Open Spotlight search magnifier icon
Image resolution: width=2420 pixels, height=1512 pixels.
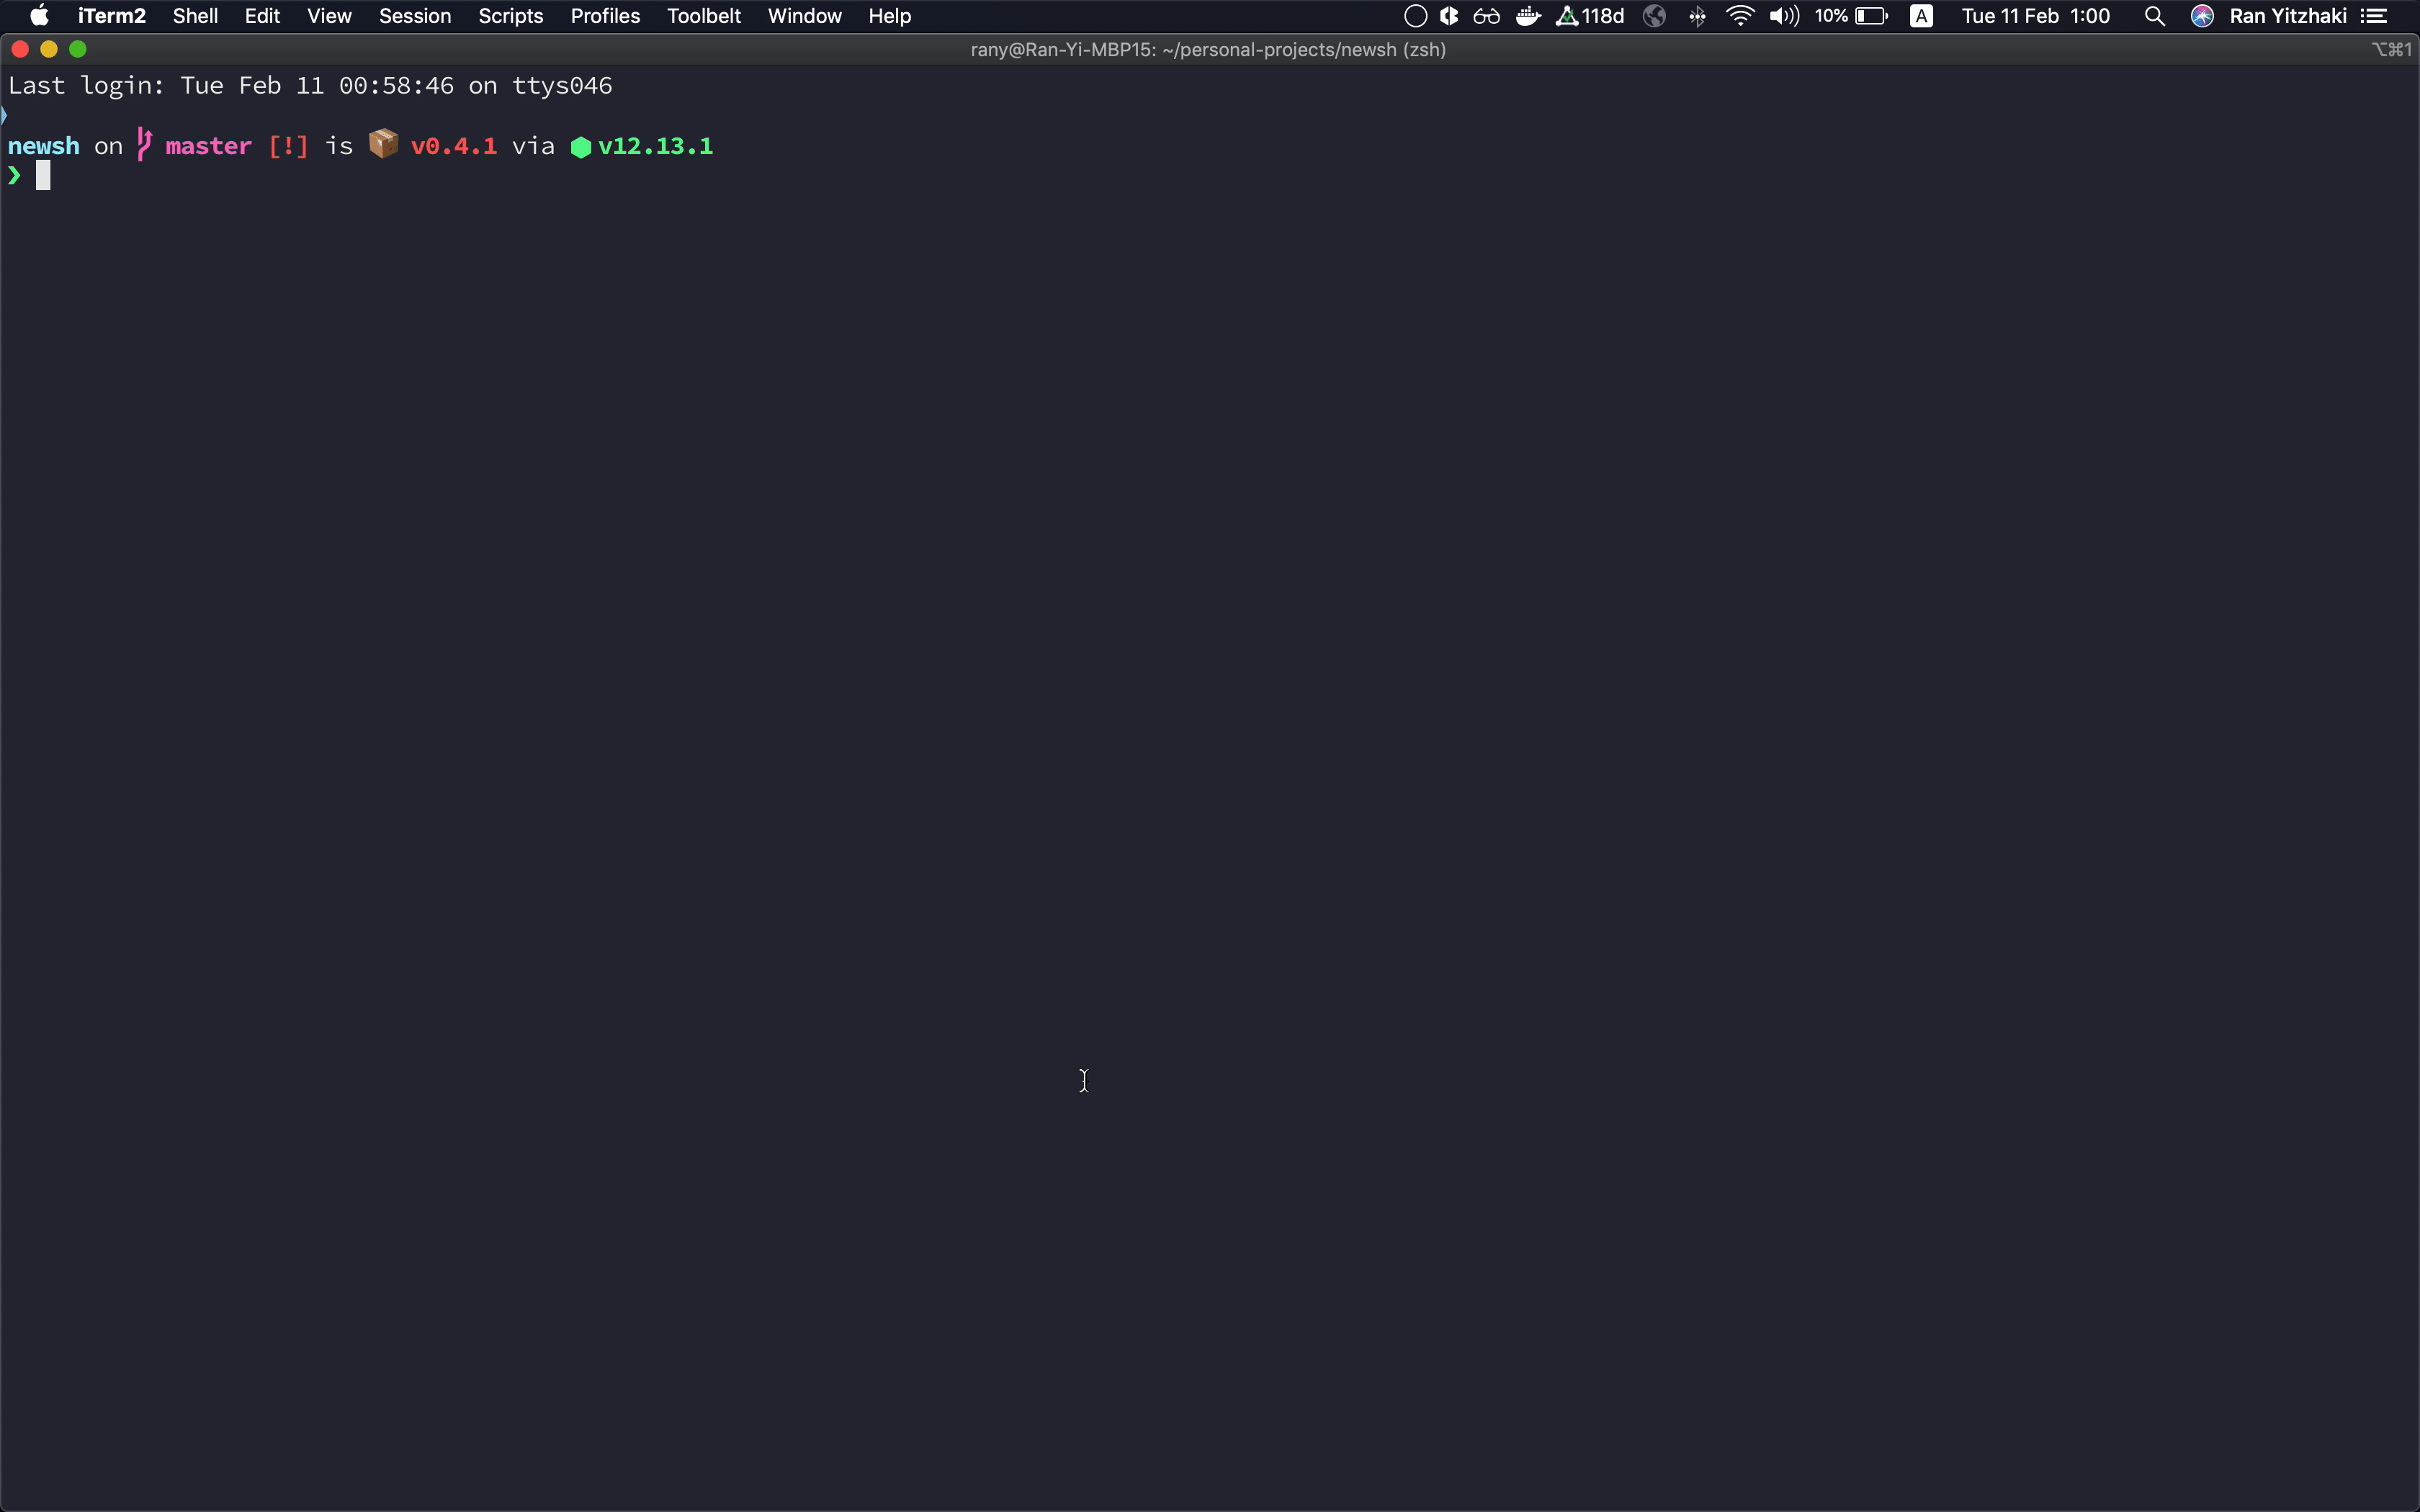coord(2155,16)
